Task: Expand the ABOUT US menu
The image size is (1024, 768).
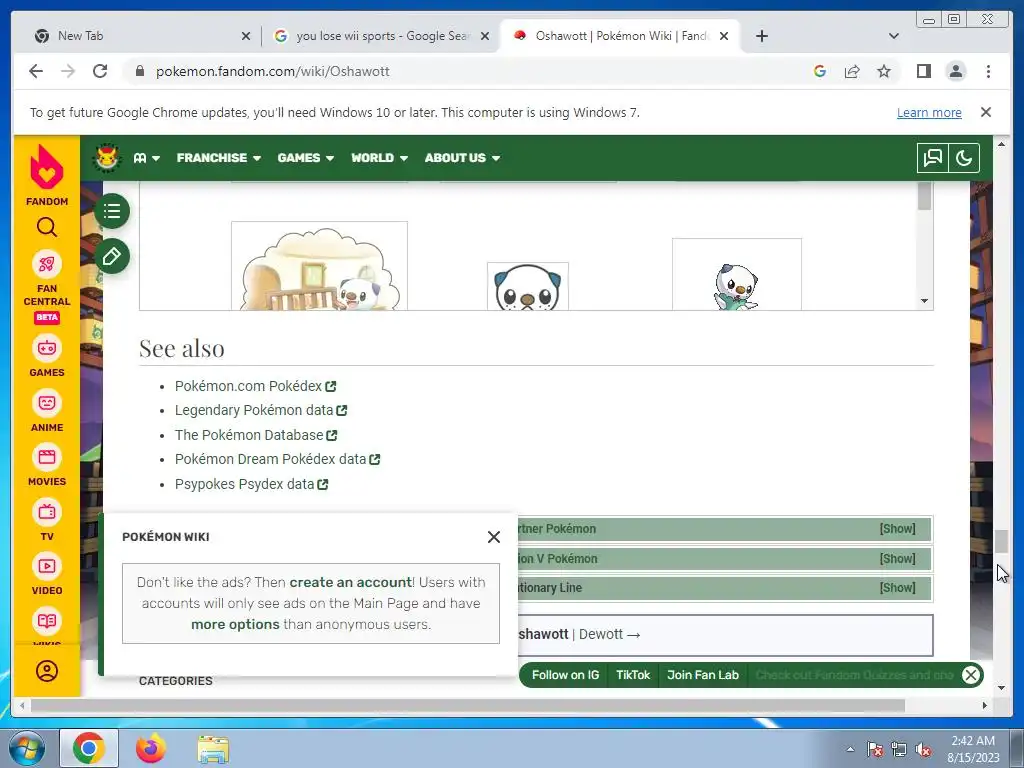Action: point(462,158)
